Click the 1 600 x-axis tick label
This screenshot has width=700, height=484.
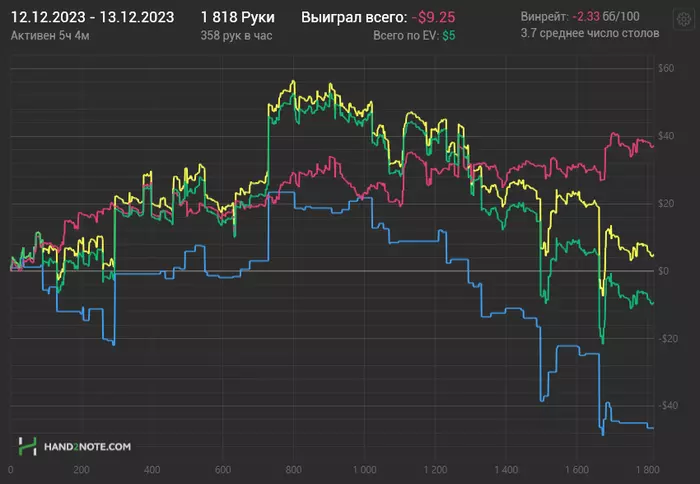point(577,470)
